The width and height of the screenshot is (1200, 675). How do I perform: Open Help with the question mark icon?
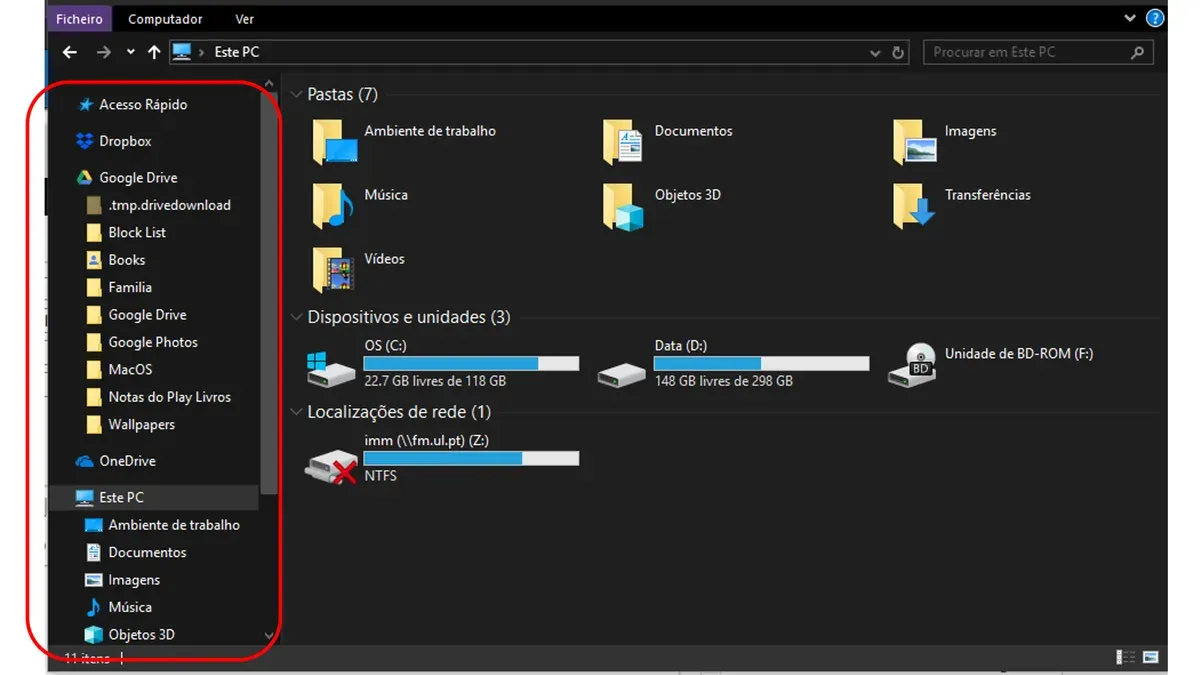click(1155, 18)
